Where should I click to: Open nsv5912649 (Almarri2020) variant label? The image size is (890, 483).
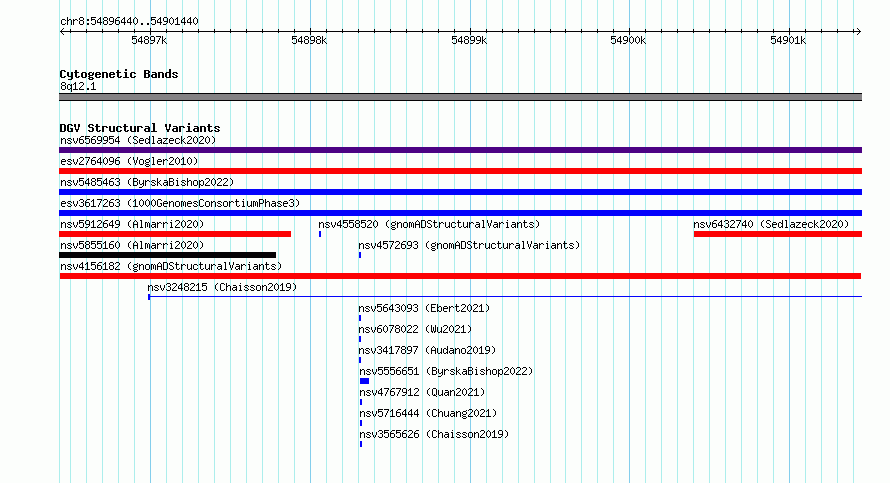132,224
